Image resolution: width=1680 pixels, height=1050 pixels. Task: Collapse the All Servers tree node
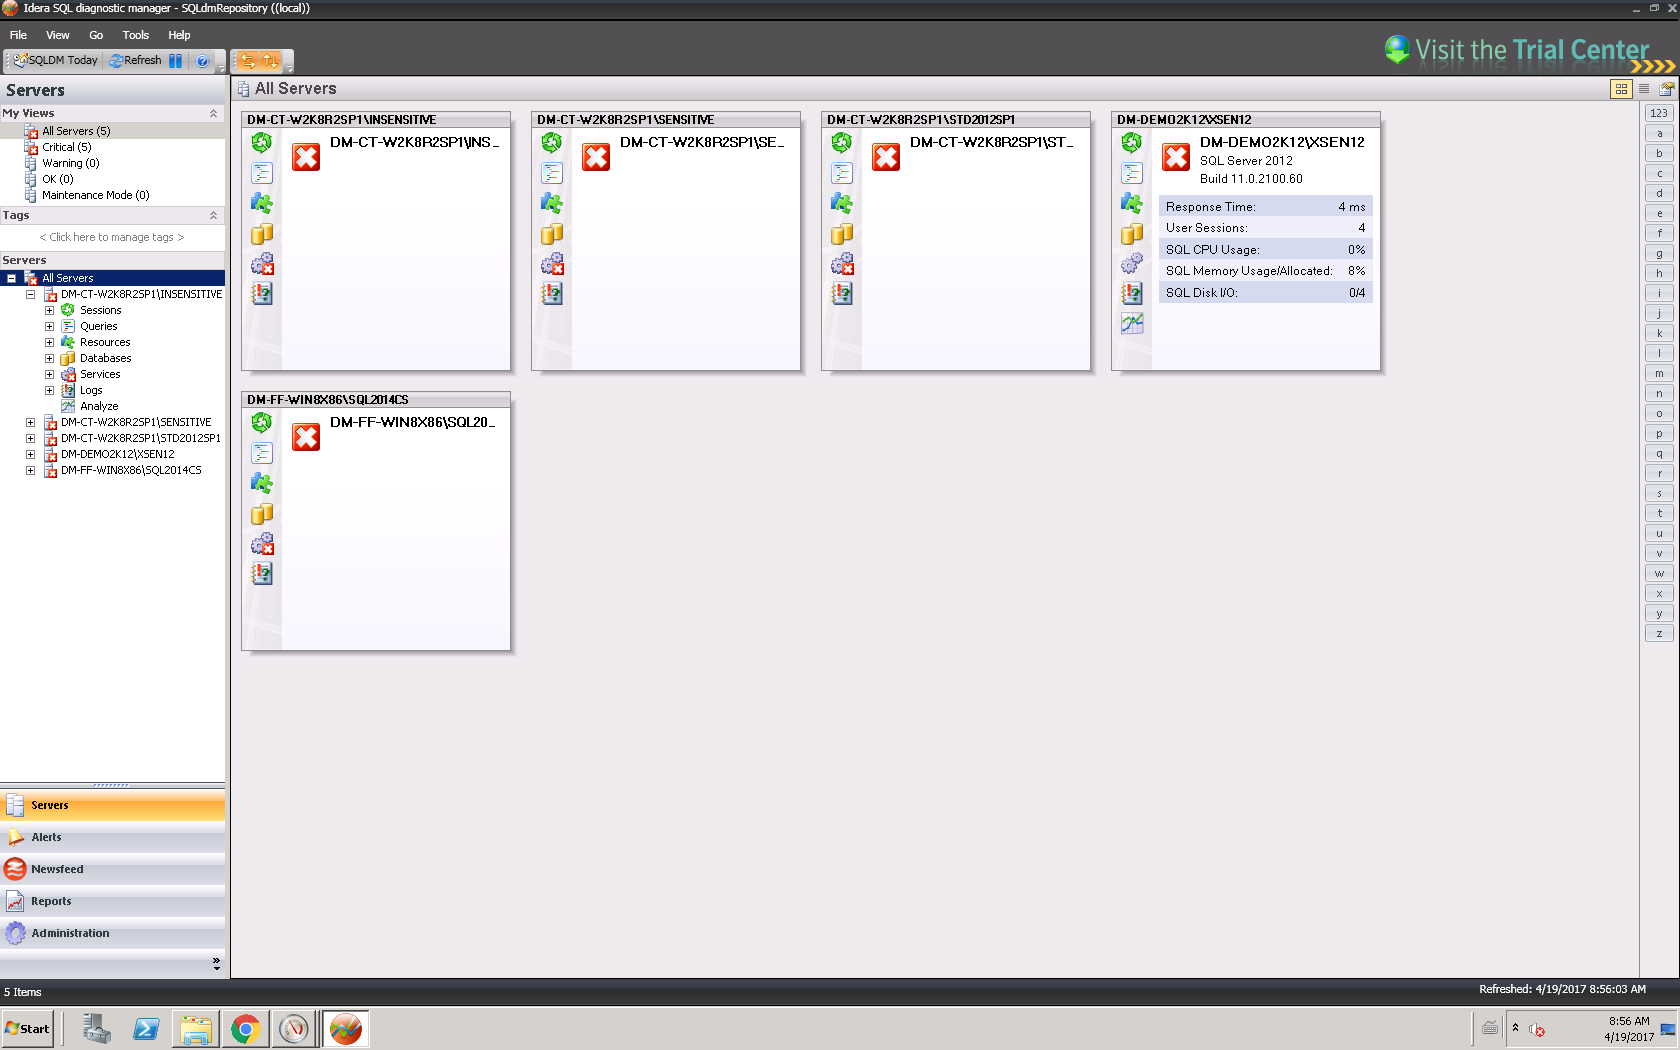tap(12, 278)
